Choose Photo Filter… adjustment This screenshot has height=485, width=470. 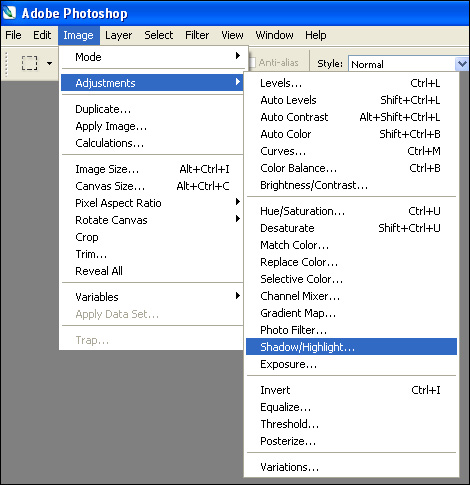pos(351,330)
